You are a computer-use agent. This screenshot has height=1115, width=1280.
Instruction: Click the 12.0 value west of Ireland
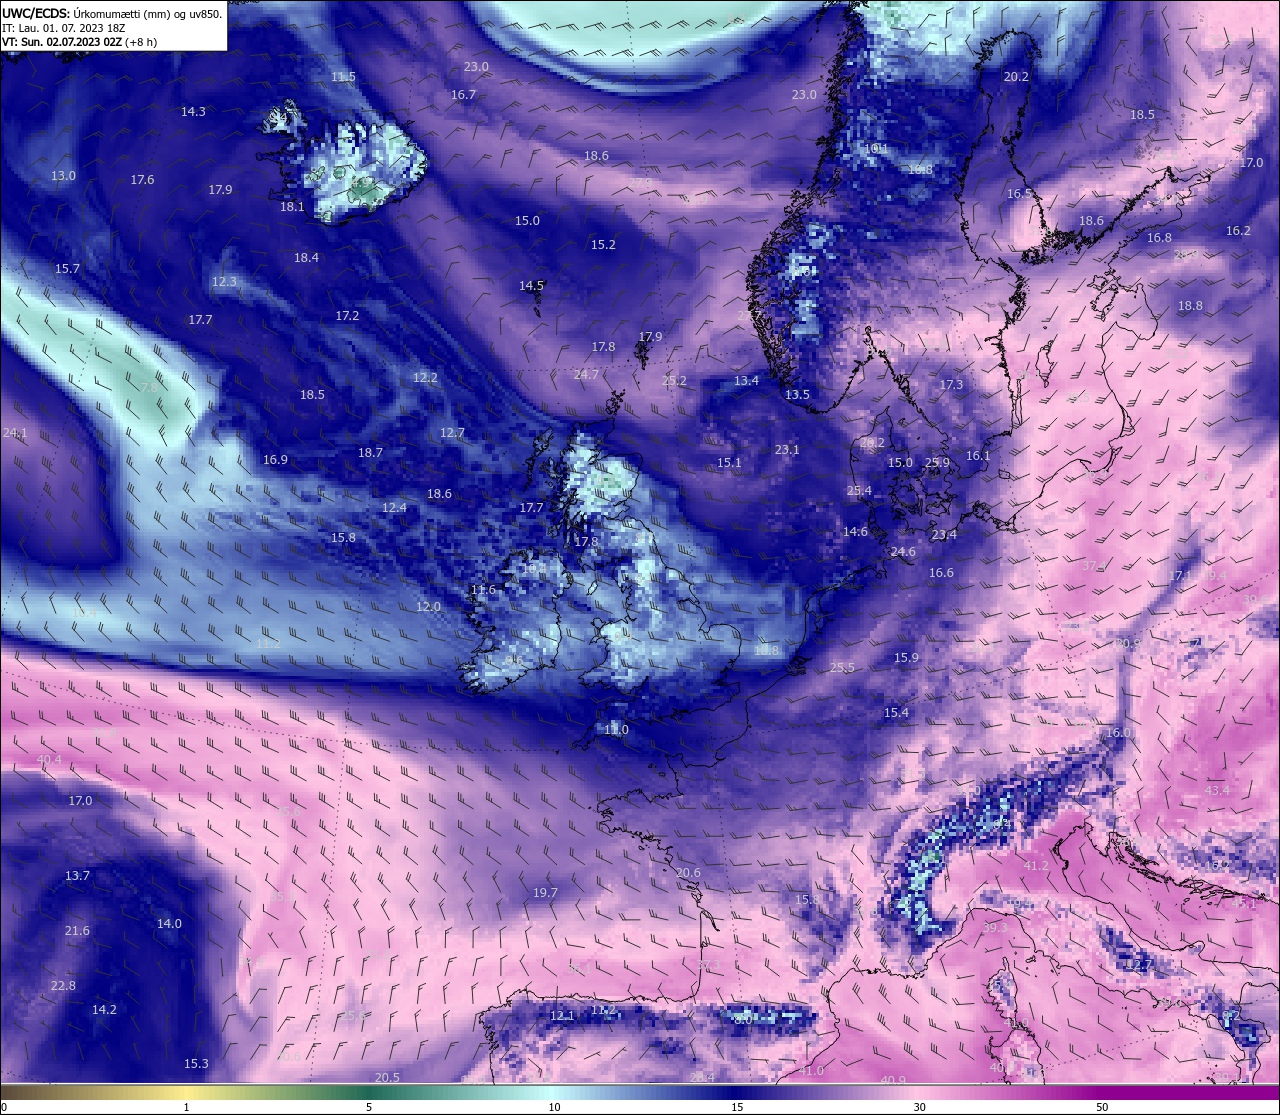click(428, 606)
